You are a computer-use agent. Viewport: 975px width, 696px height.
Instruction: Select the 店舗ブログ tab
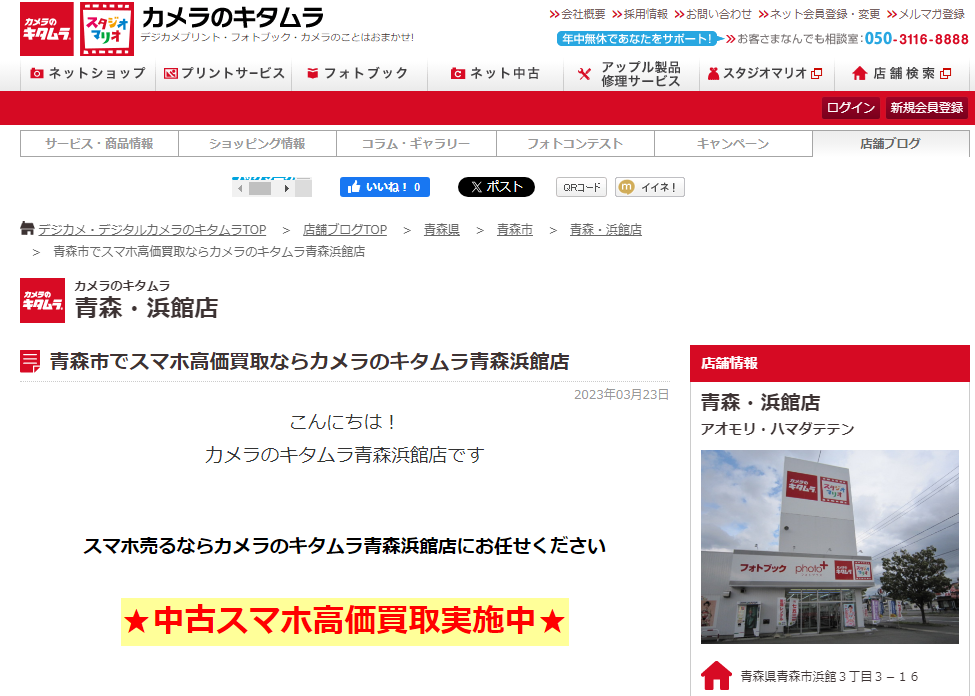pos(890,144)
